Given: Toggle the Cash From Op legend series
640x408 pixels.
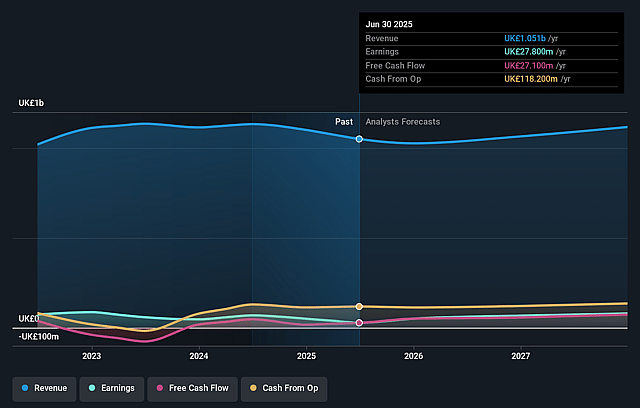Looking at the screenshot, I should click(x=284, y=388).
